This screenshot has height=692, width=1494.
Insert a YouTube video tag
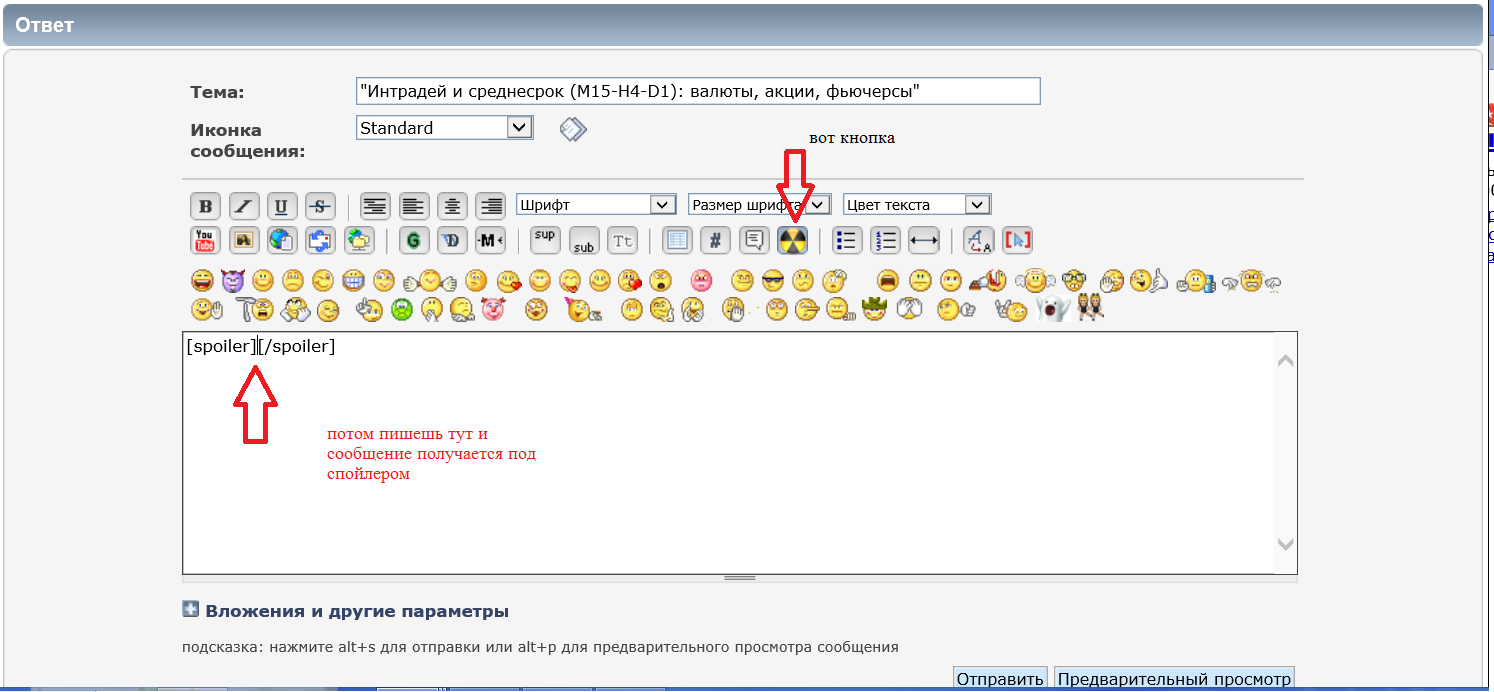pyautogui.click(x=205, y=240)
